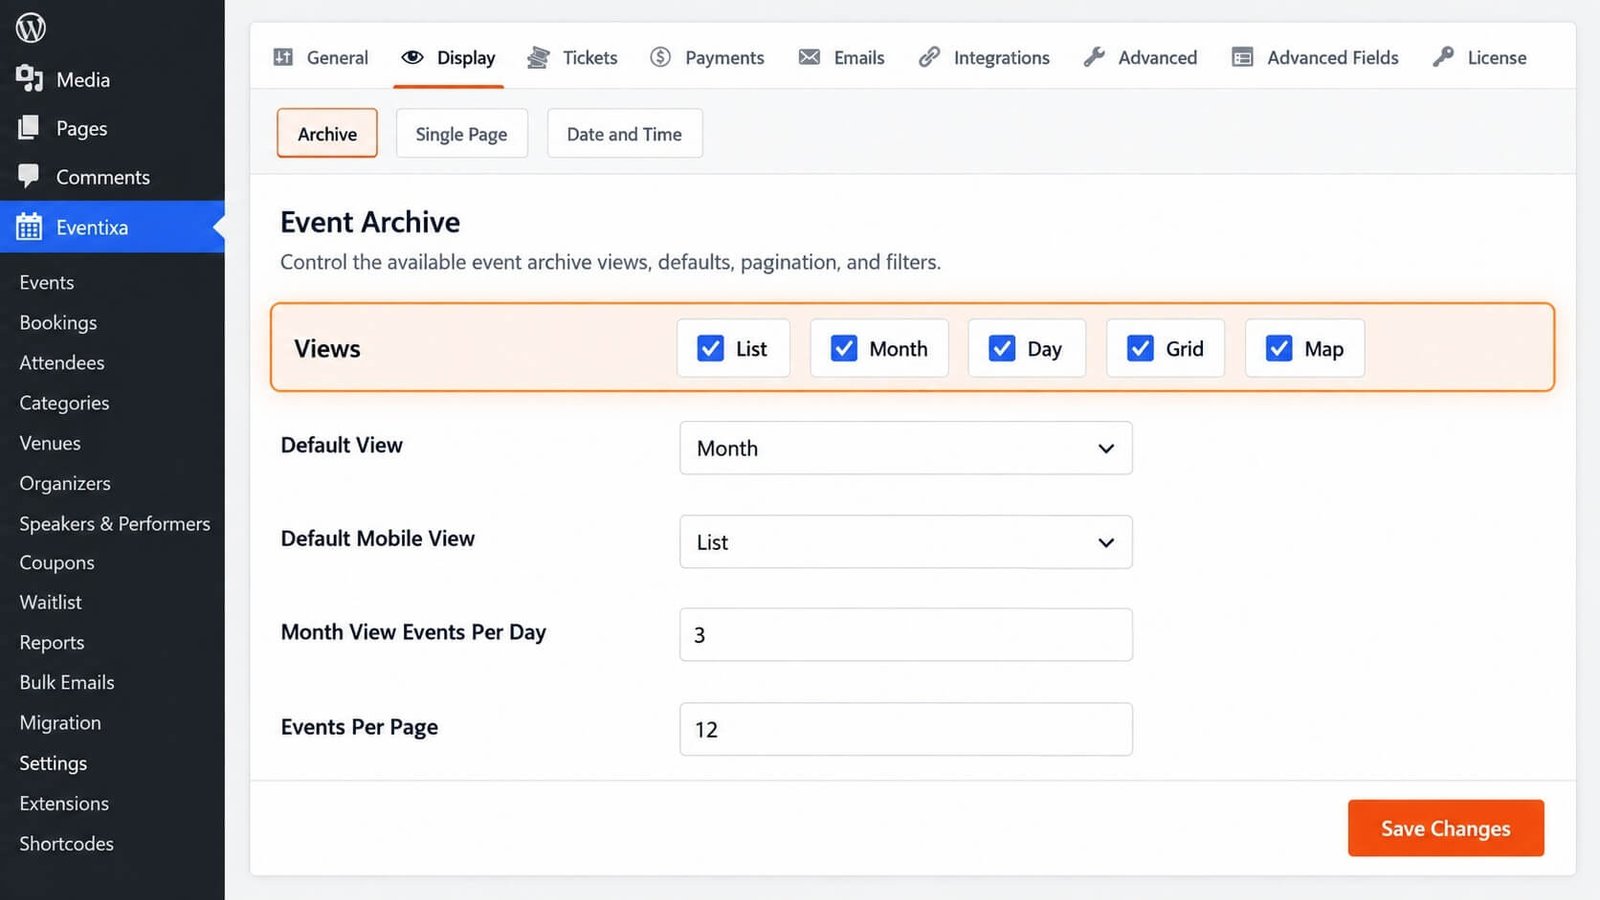Screen dimensions: 1600x900
Task: Click the Events Per Page field
Action: point(906,729)
